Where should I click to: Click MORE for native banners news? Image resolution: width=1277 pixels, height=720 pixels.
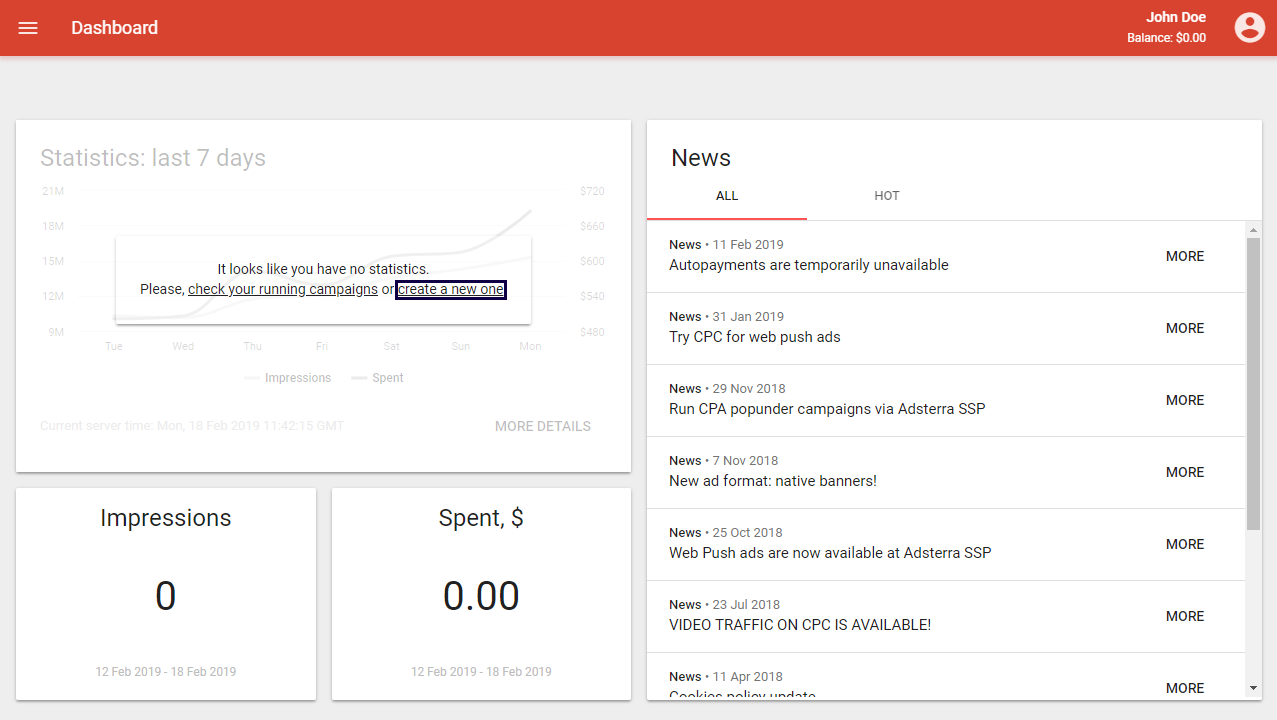(x=1184, y=473)
